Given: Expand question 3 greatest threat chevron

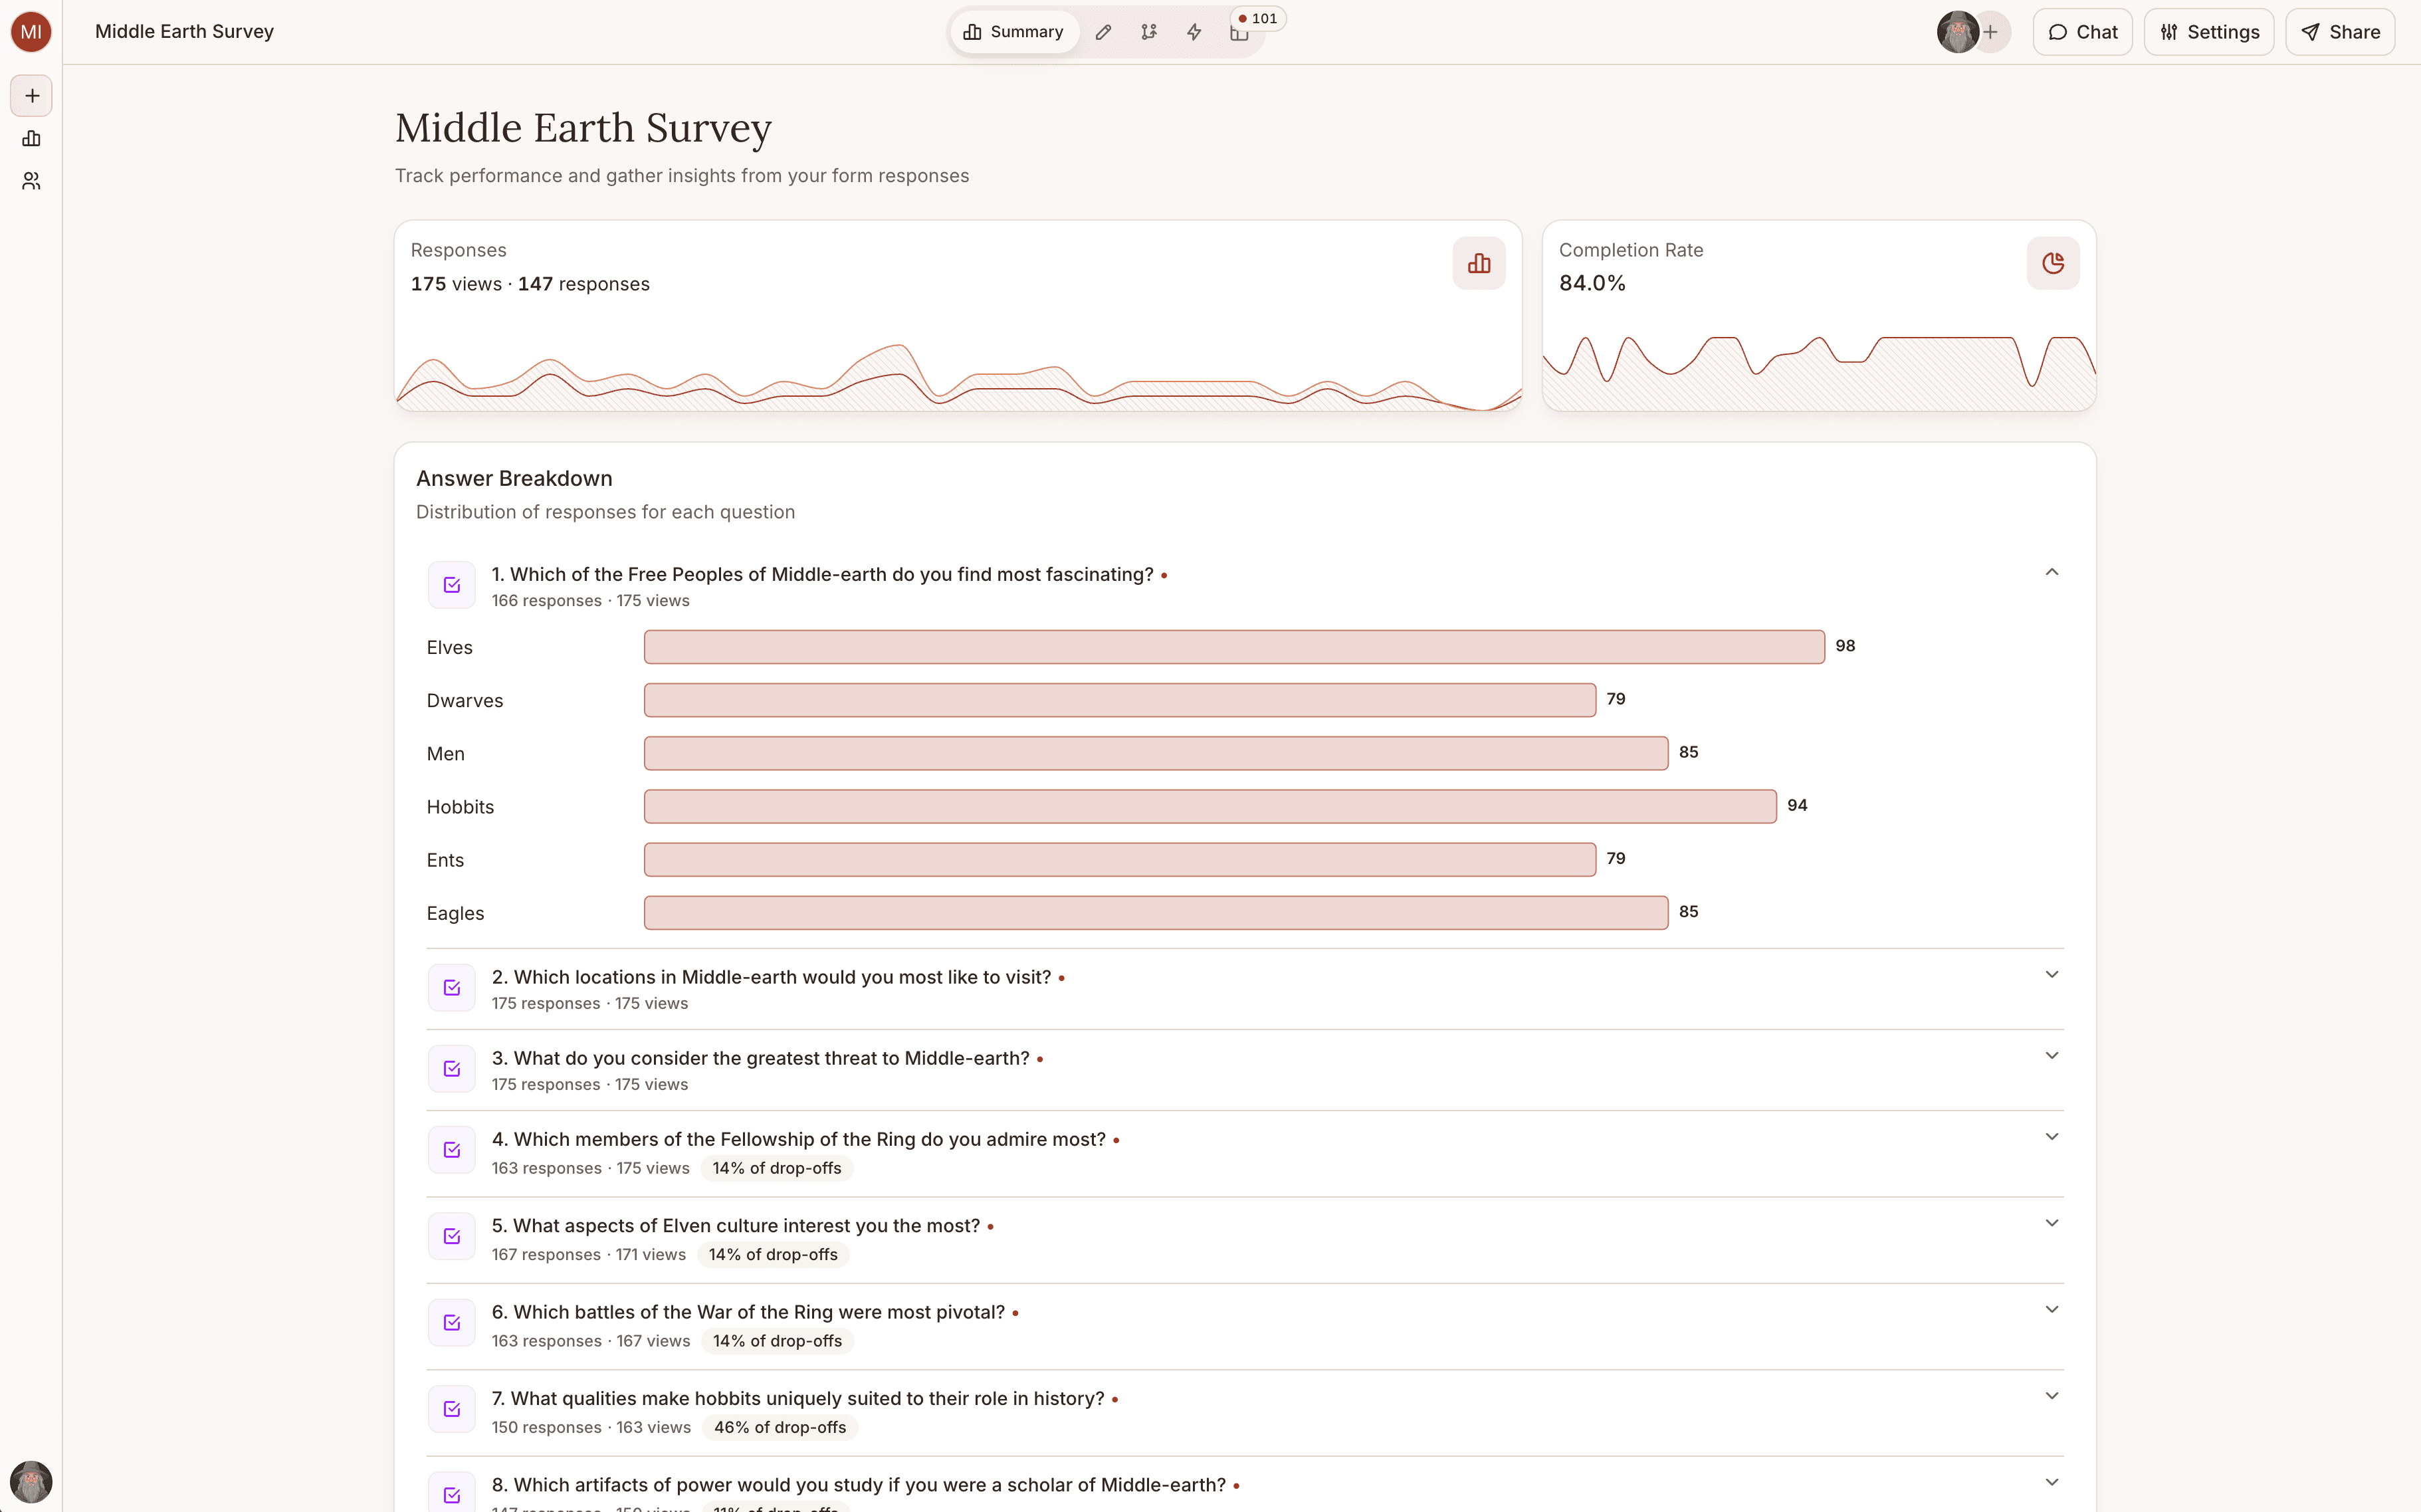Looking at the screenshot, I should point(2051,1056).
